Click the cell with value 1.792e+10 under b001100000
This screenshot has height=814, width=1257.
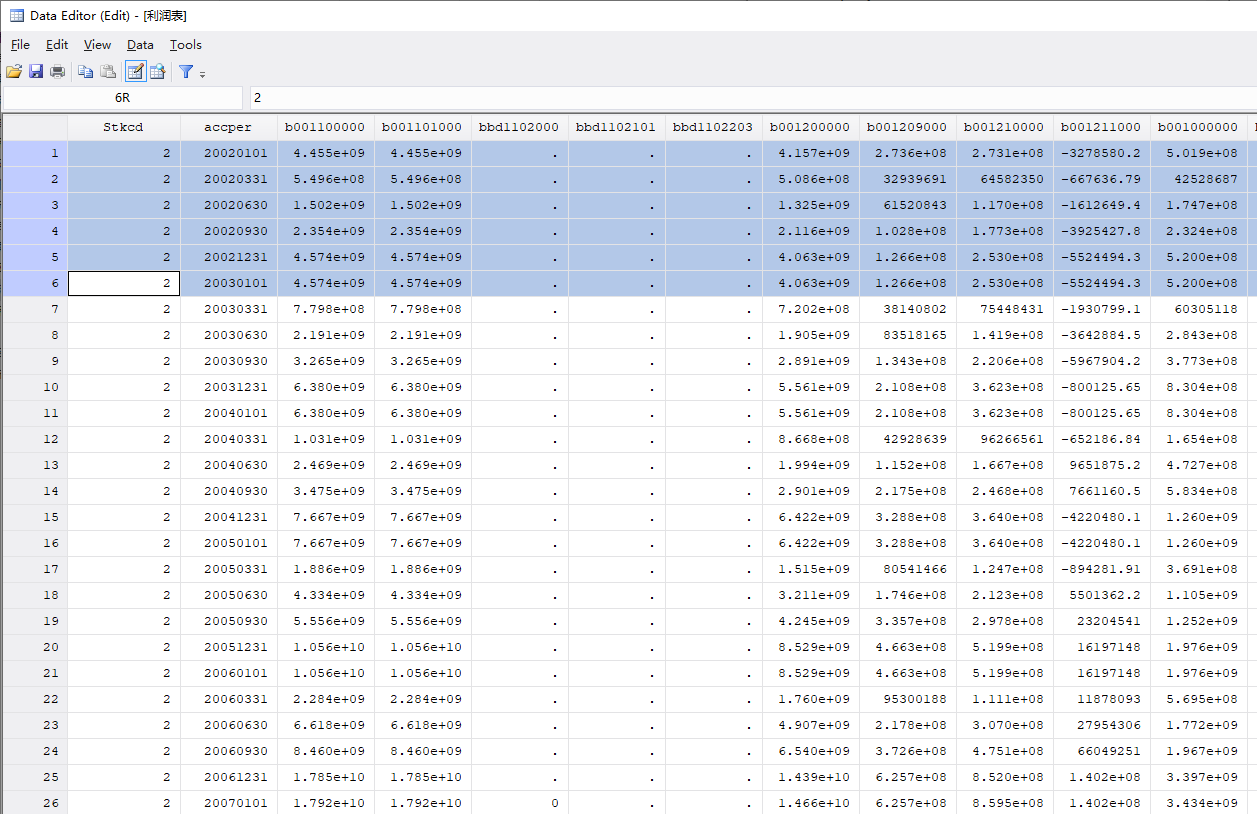point(325,803)
